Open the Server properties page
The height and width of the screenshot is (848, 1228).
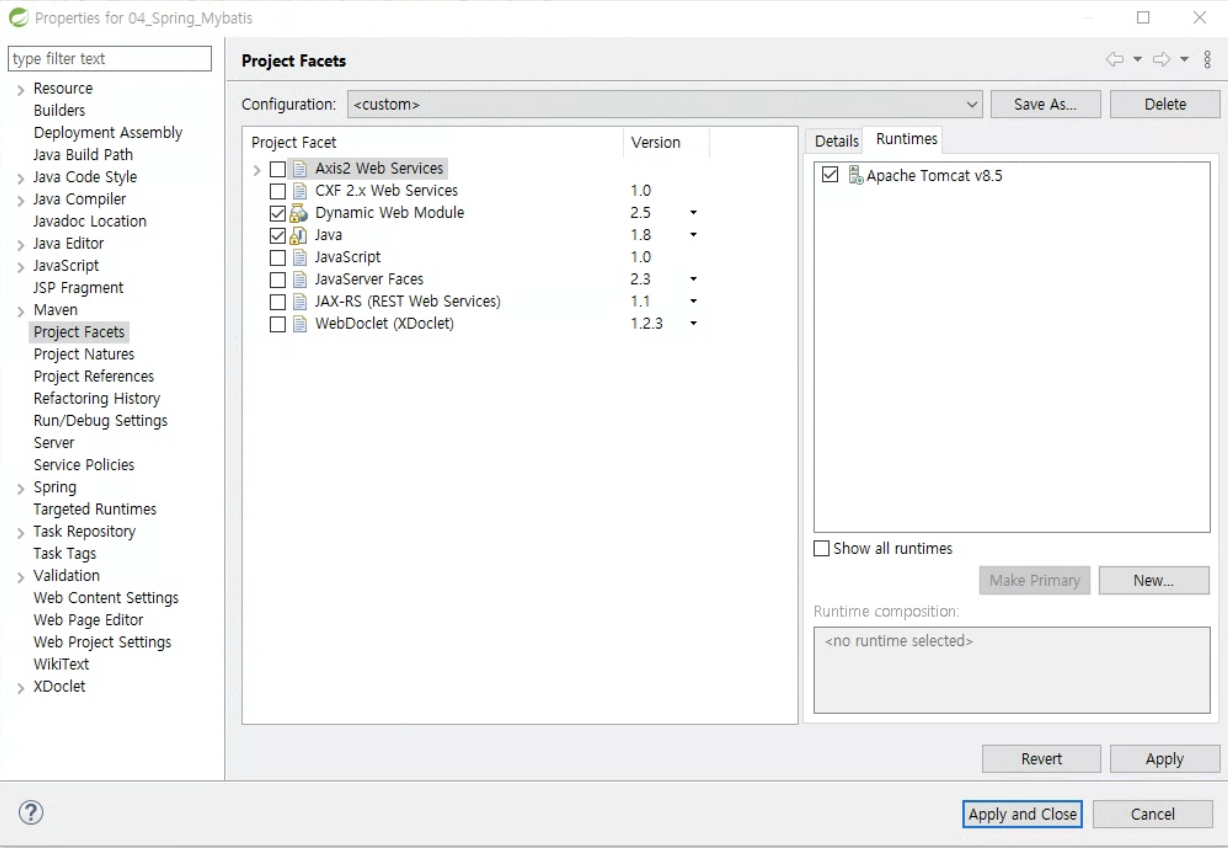54,443
